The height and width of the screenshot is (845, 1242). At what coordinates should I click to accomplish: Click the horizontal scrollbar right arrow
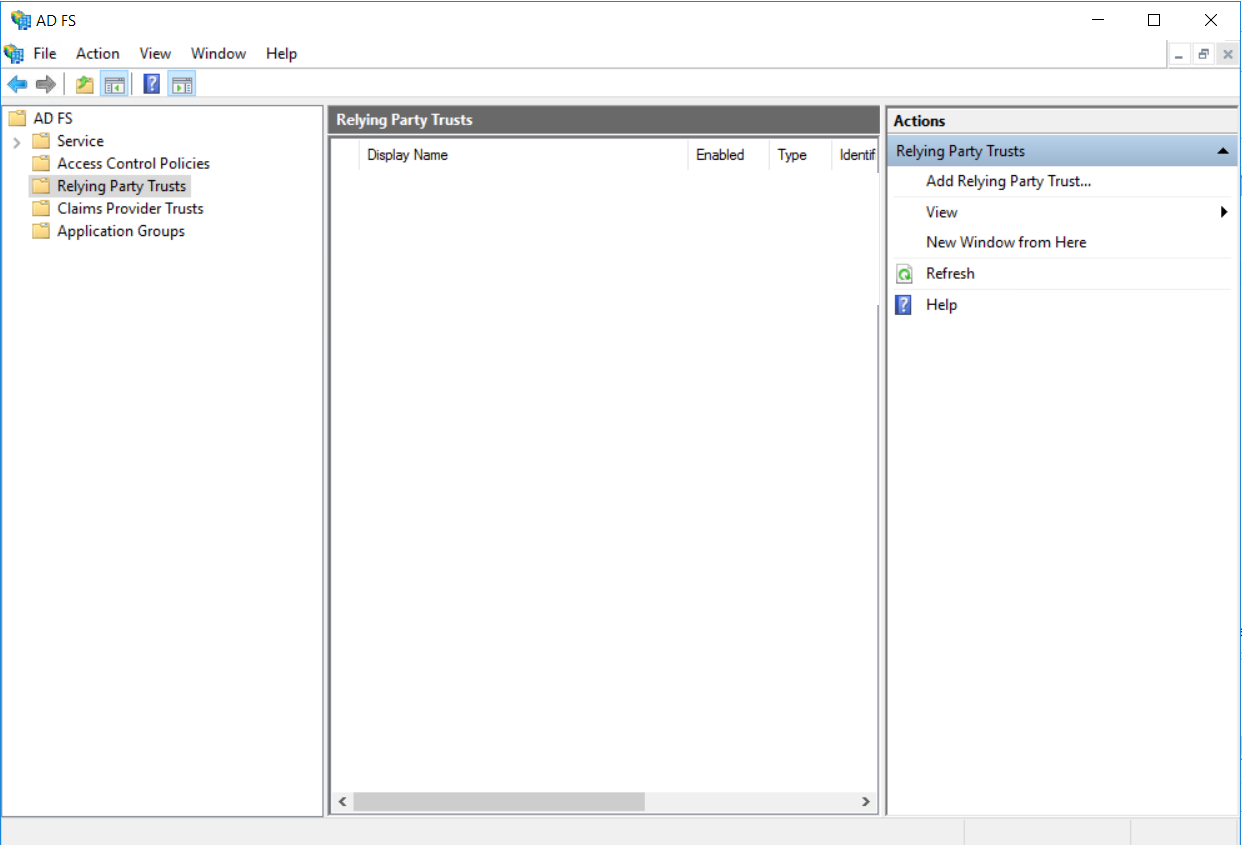tap(866, 802)
